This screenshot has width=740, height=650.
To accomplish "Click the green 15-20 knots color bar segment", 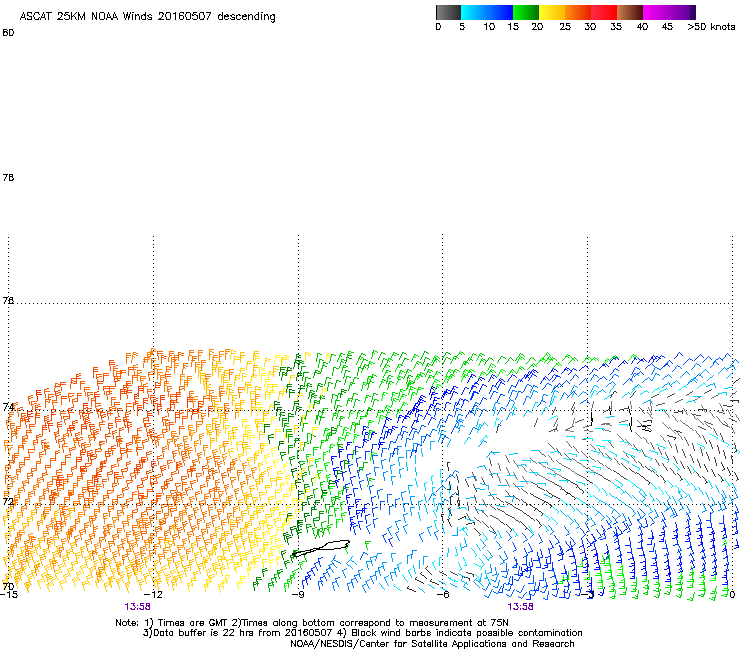I will click(x=526, y=12).
